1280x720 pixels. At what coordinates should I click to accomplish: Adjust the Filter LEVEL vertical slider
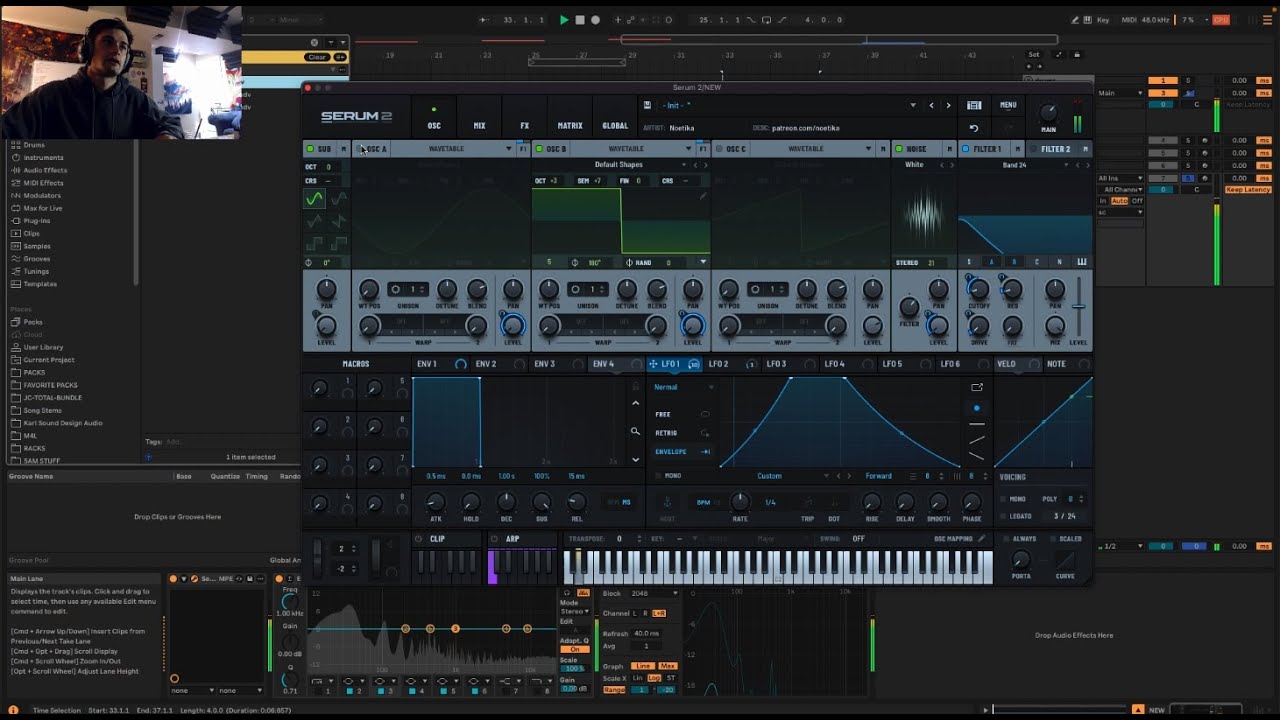point(1078,306)
